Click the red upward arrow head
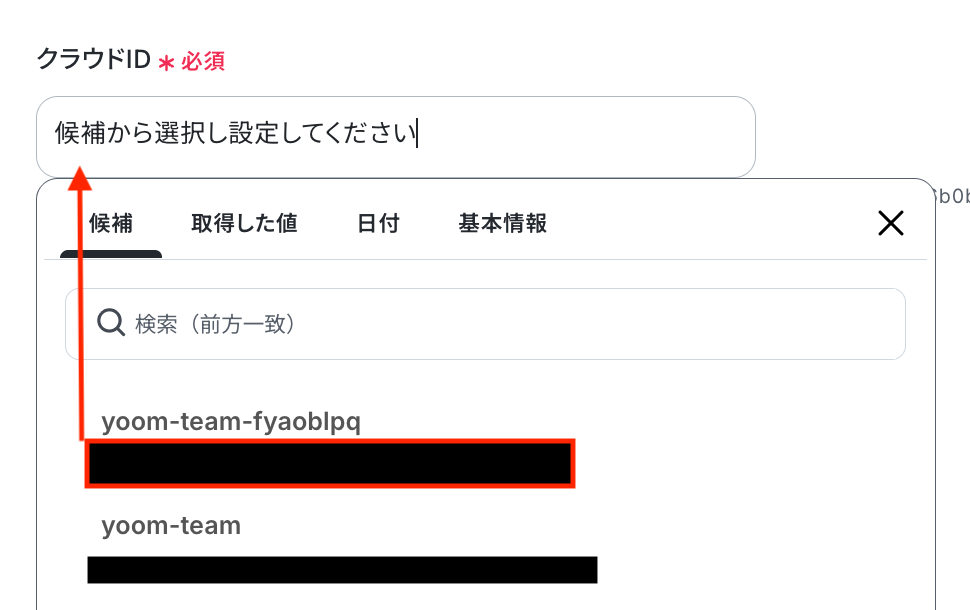 (x=80, y=179)
